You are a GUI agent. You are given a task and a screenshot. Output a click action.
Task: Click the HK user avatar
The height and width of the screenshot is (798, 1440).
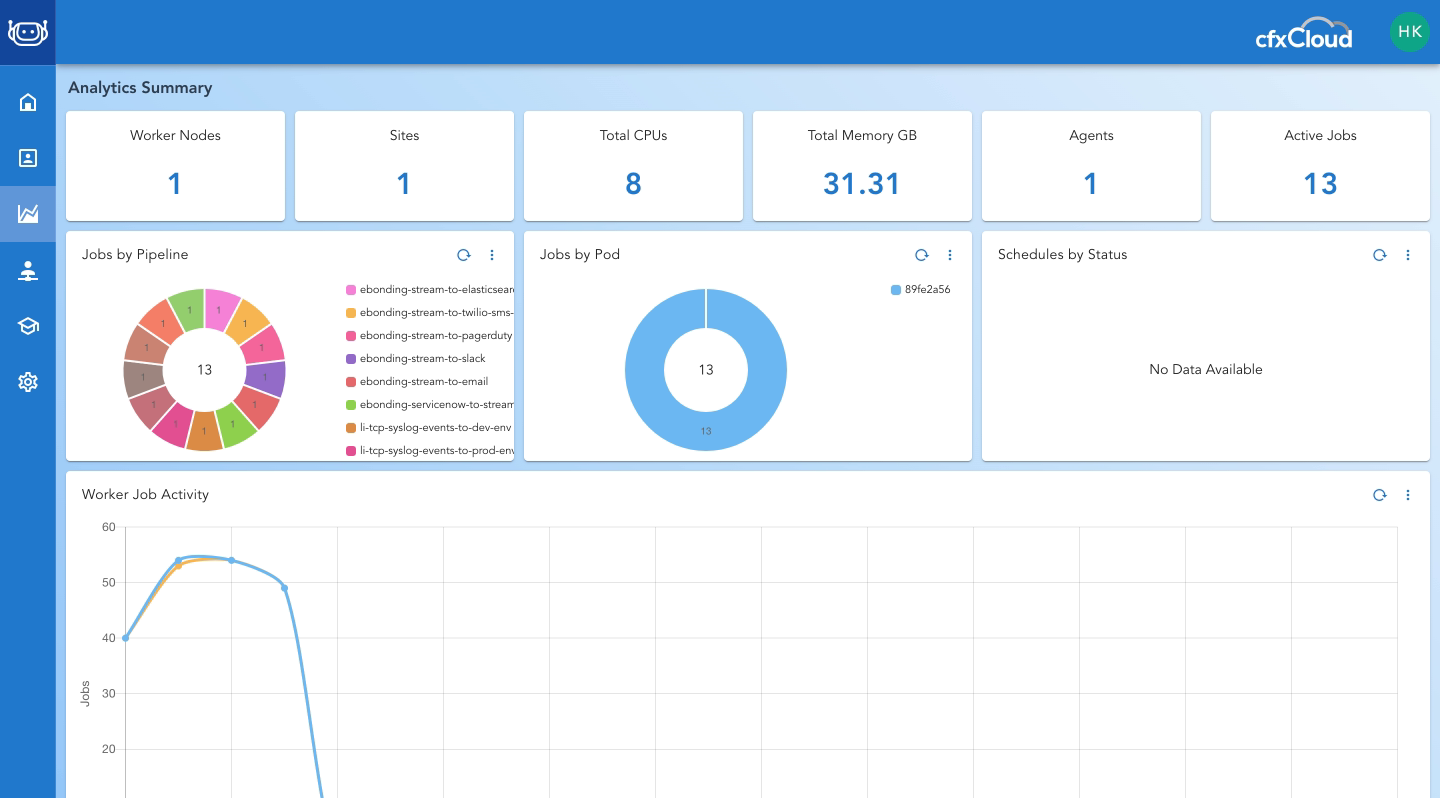(x=1410, y=32)
